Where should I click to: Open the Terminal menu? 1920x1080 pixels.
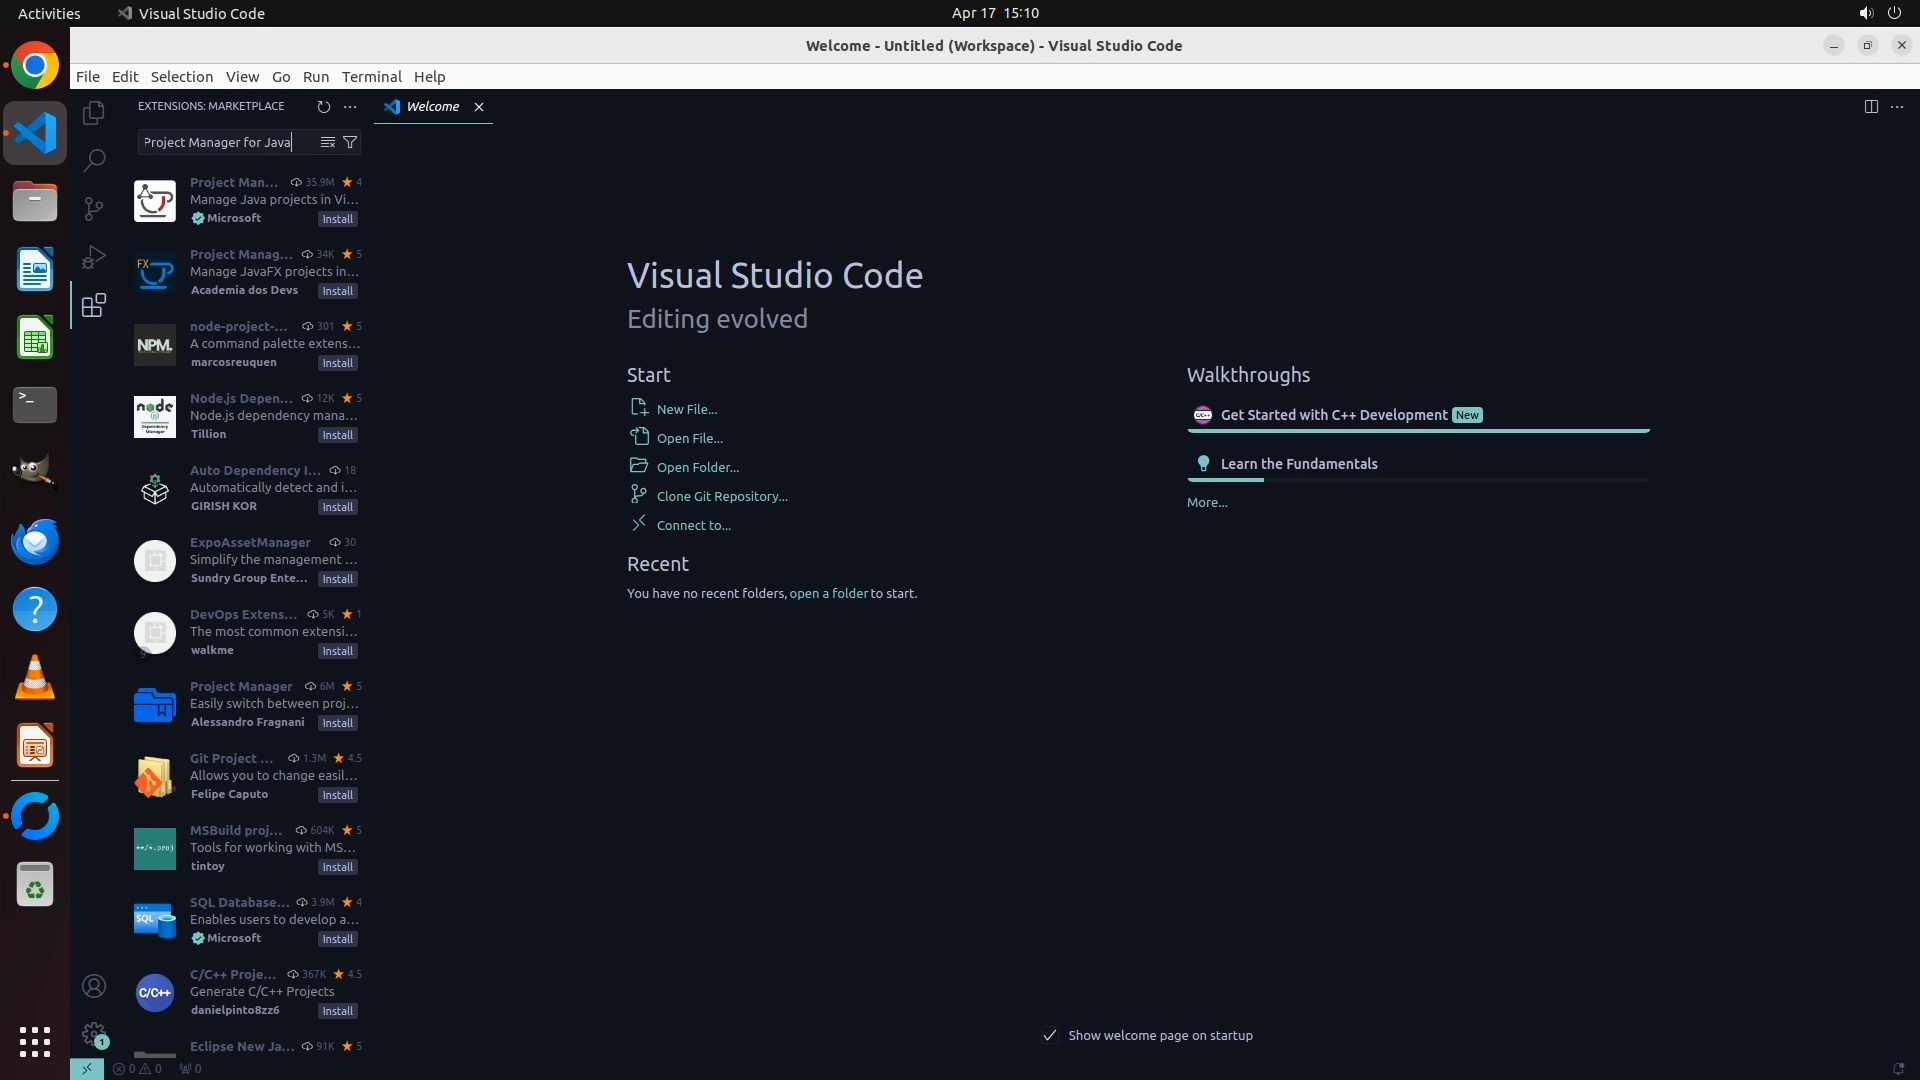click(371, 77)
